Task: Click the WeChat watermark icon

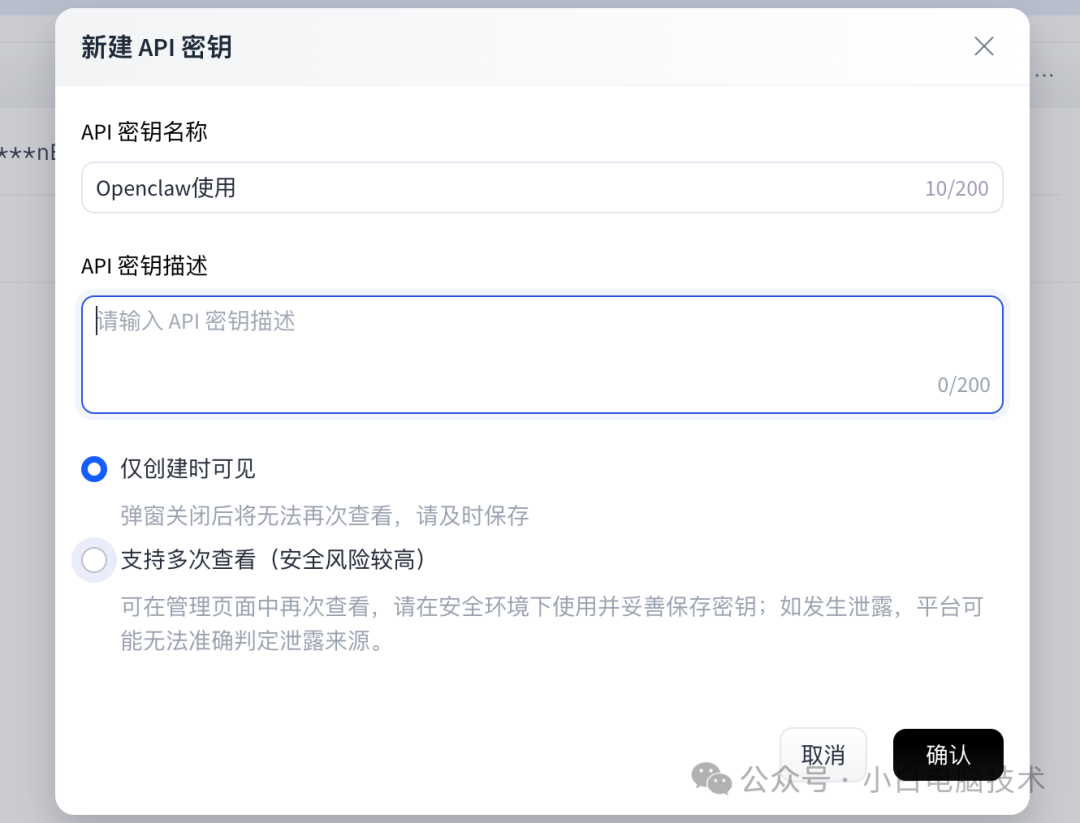Action: pyautogui.click(x=711, y=778)
